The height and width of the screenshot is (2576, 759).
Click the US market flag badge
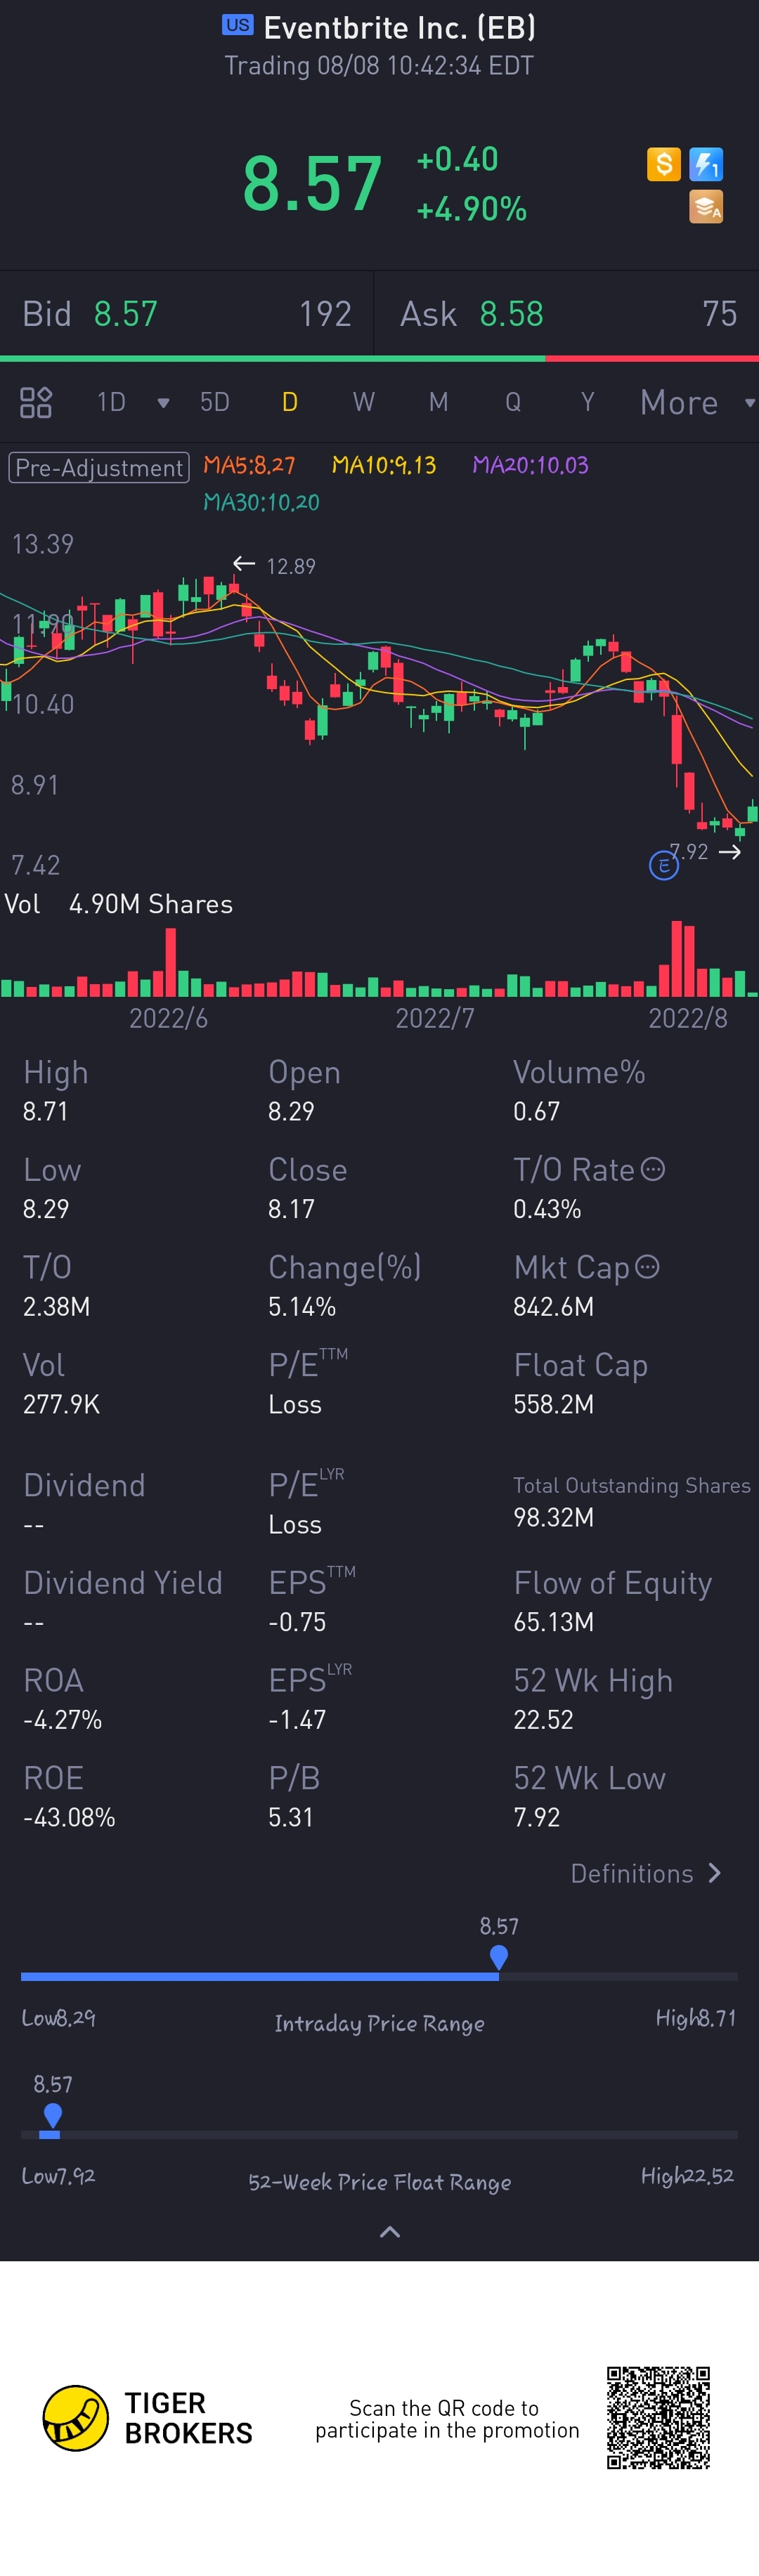tap(237, 26)
